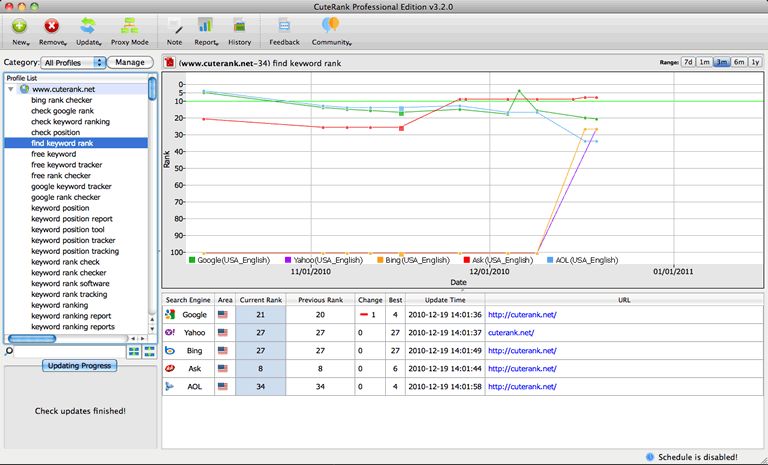
Task: Click the Ask search engine icon in table
Action: [x=169, y=368]
